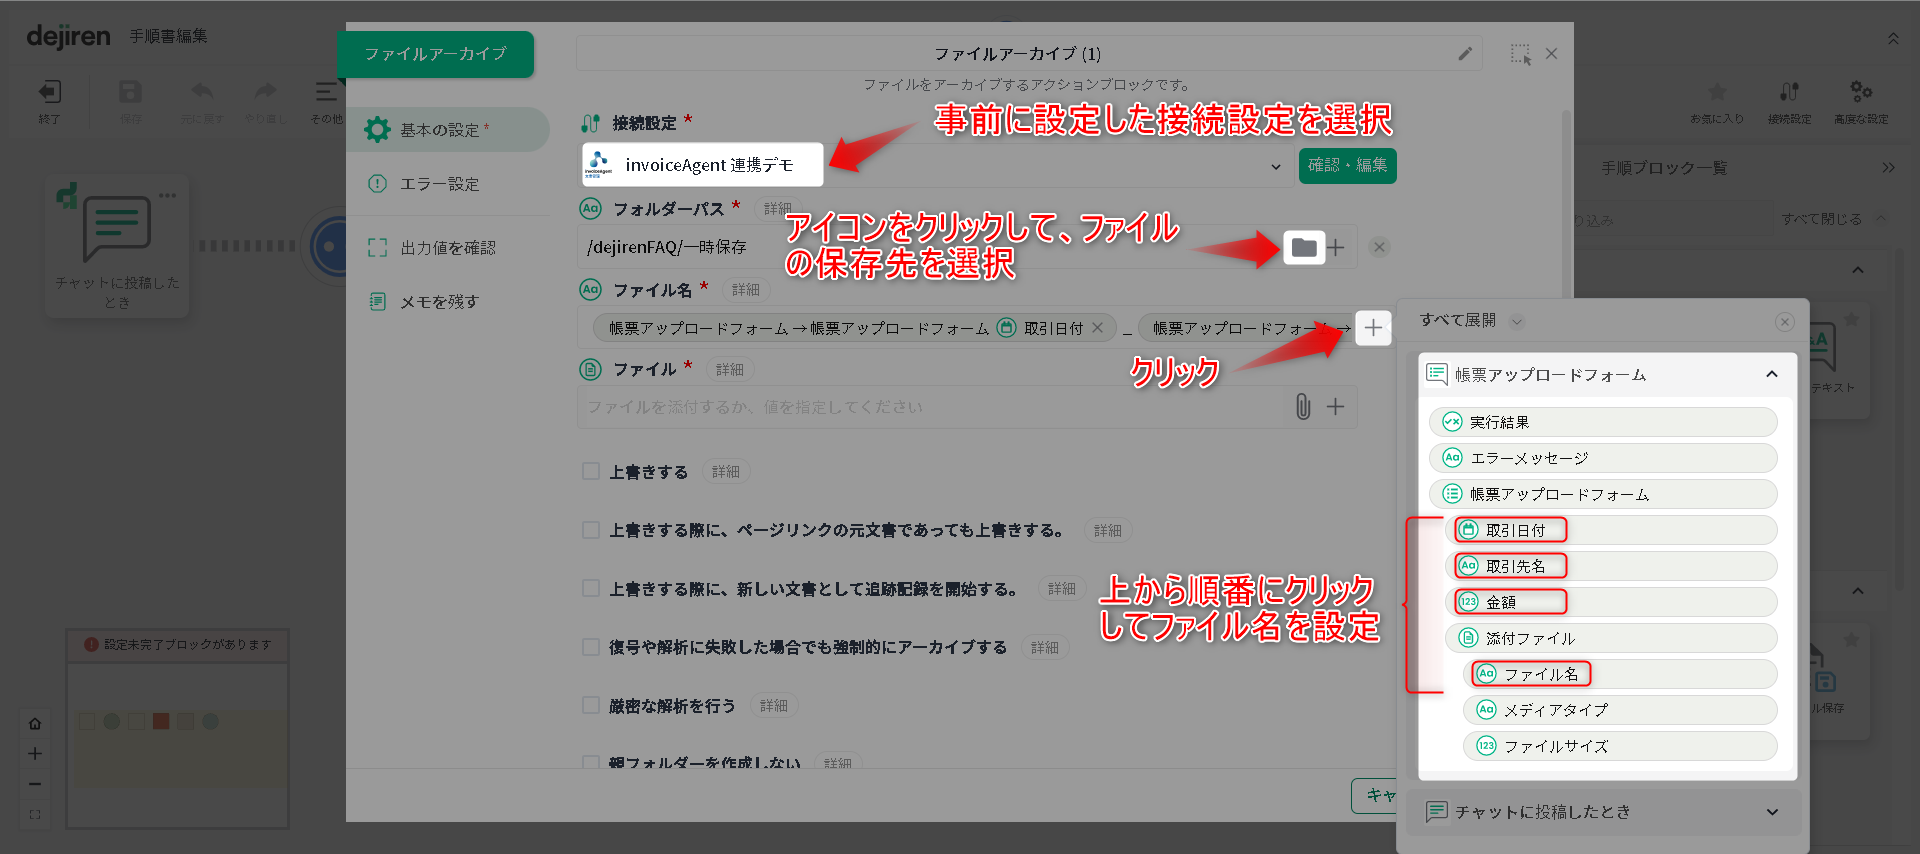The height and width of the screenshot is (854, 1920).
Task: Check the 上書きする checkbox
Action: pyautogui.click(x=591, y=471)
